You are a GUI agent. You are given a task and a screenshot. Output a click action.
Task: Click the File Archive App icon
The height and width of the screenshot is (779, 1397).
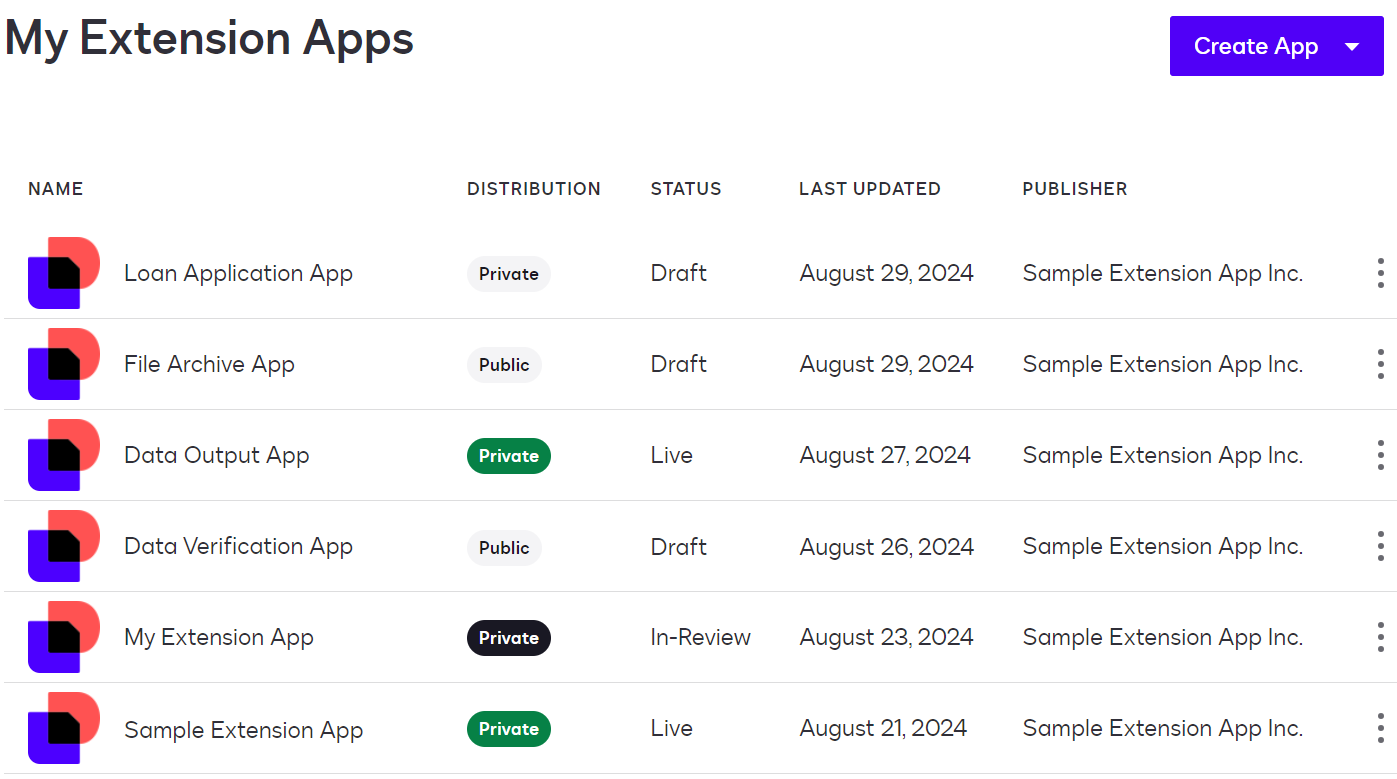coord(63,363)
